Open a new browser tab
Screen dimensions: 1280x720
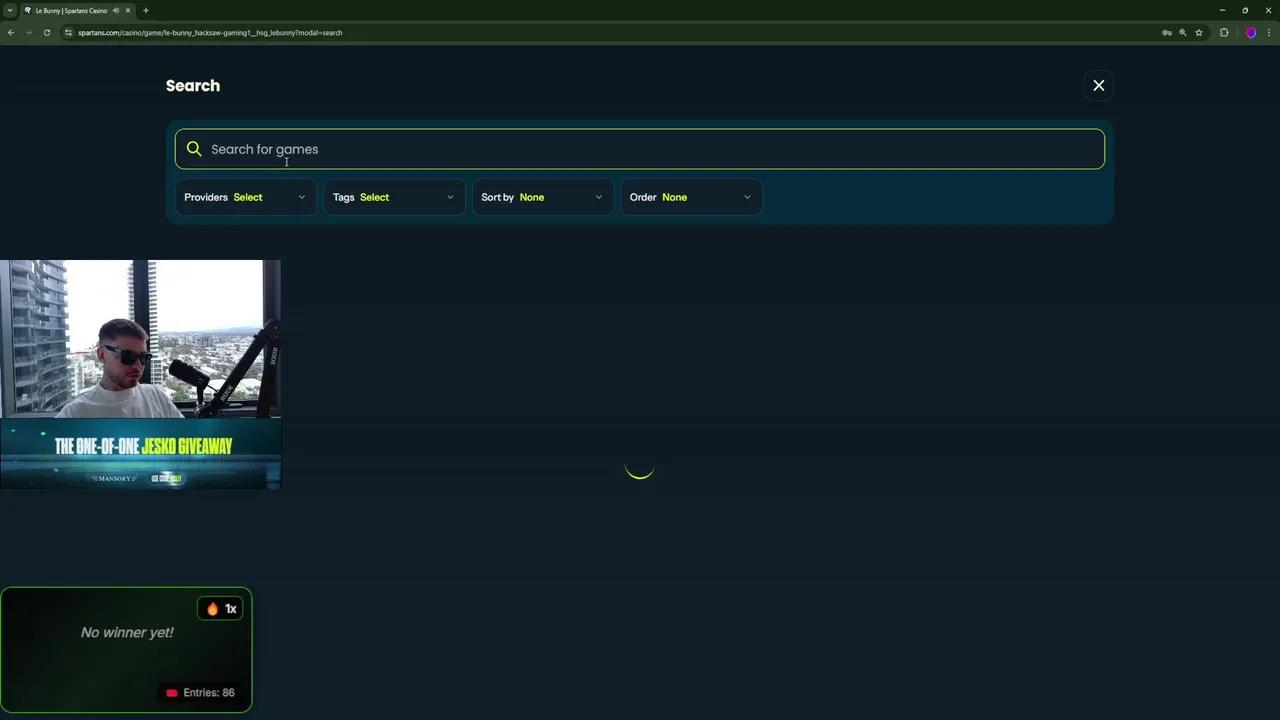pyautogui.click(x=146, y=11)
